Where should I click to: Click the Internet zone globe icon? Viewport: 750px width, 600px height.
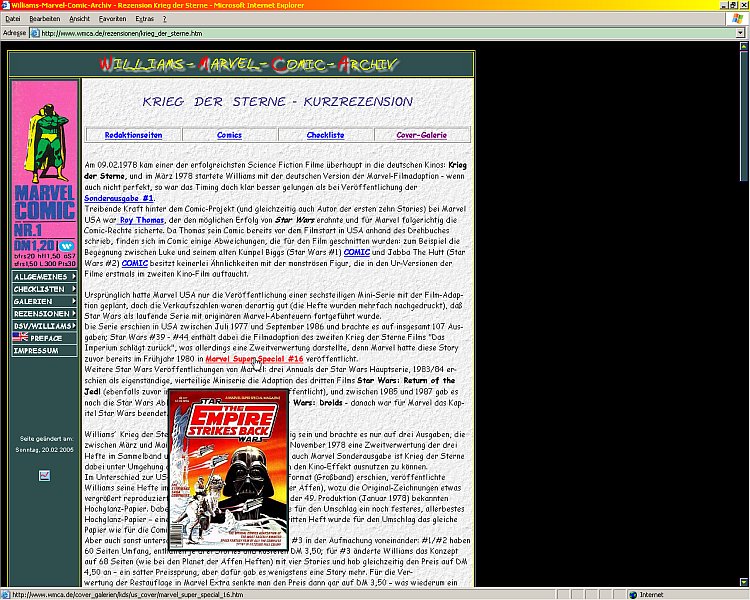pyautogui.click(x=633, y=595)
